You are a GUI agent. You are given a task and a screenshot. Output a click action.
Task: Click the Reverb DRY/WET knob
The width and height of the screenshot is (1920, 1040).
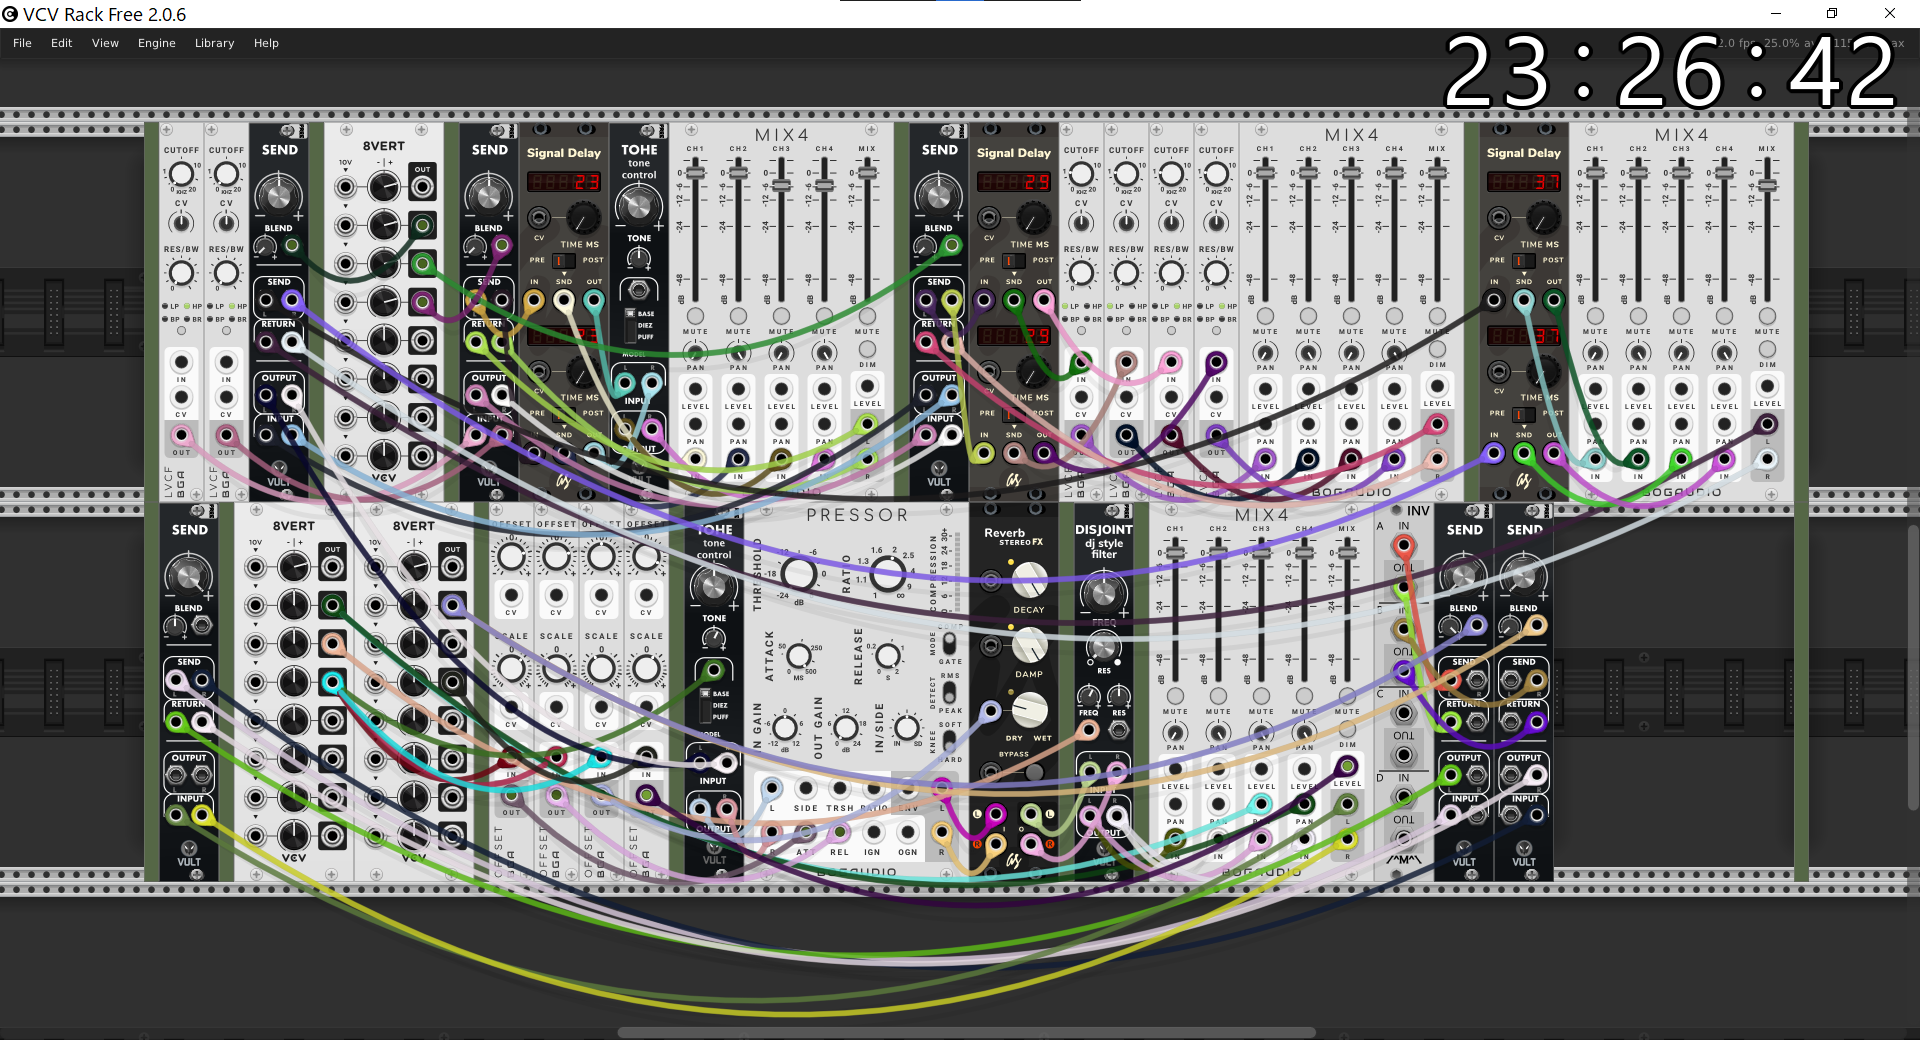(x=1029, y=710)
